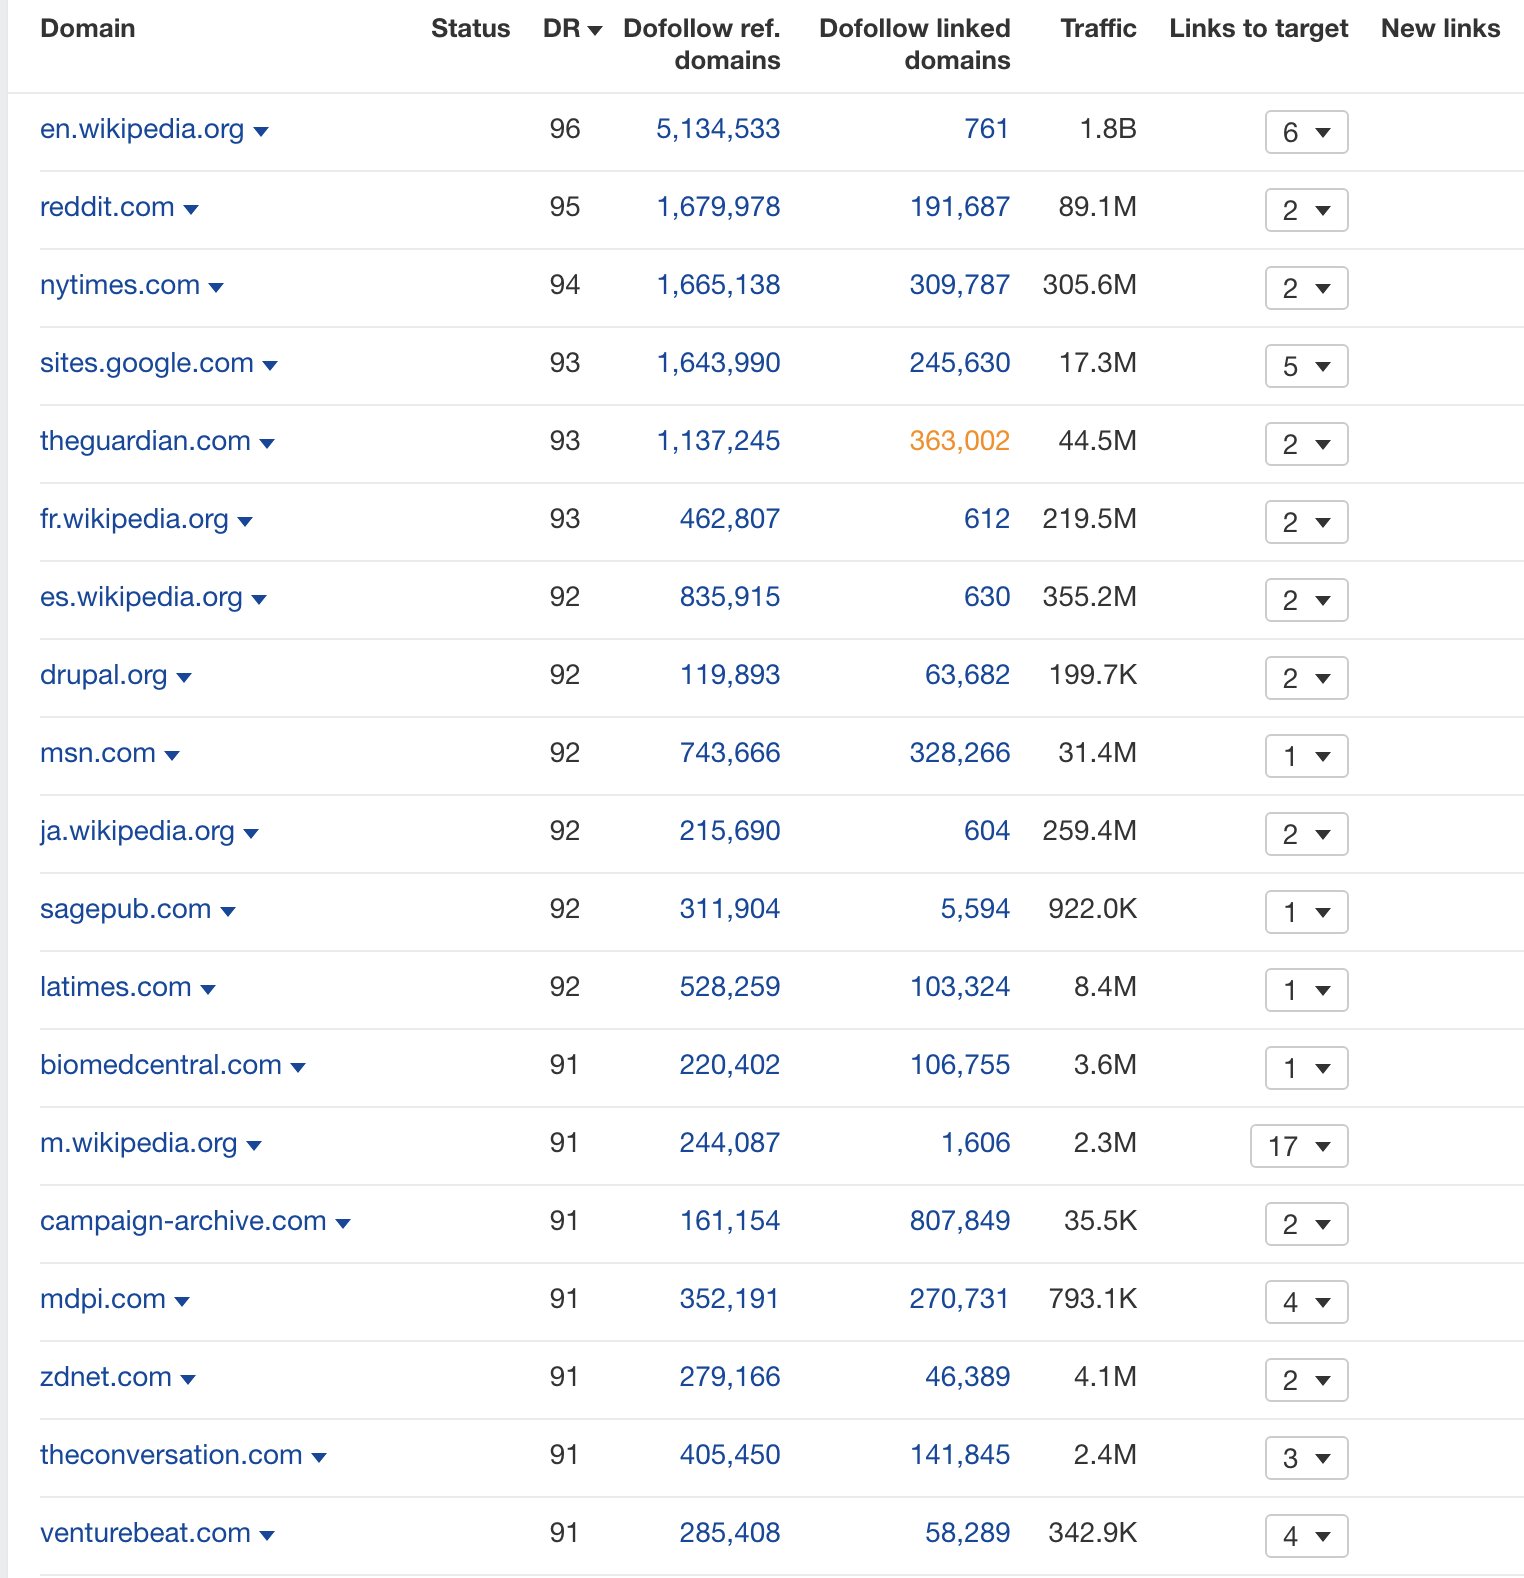Expand links to target for nytimes.com
The image size is (1524, 1578).
(x=1306, y=288)
